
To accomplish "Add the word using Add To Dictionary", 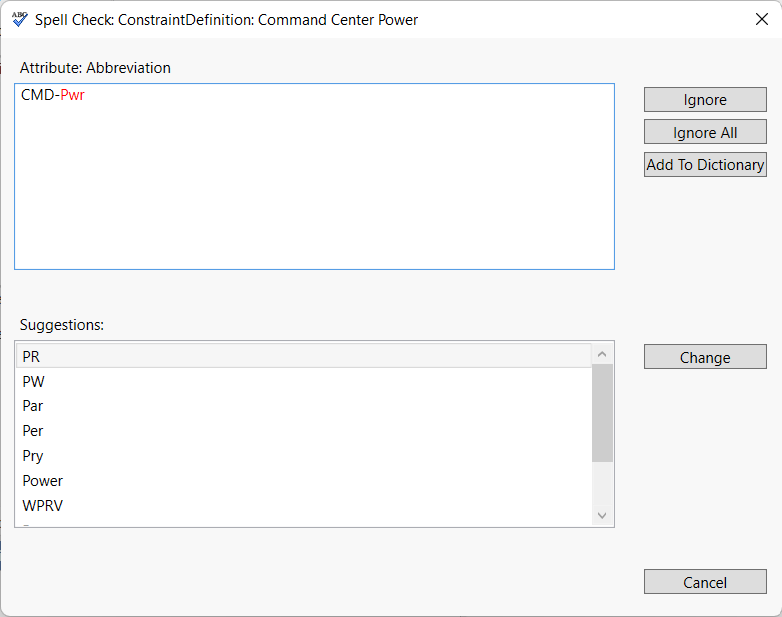I will coord(705,165).
